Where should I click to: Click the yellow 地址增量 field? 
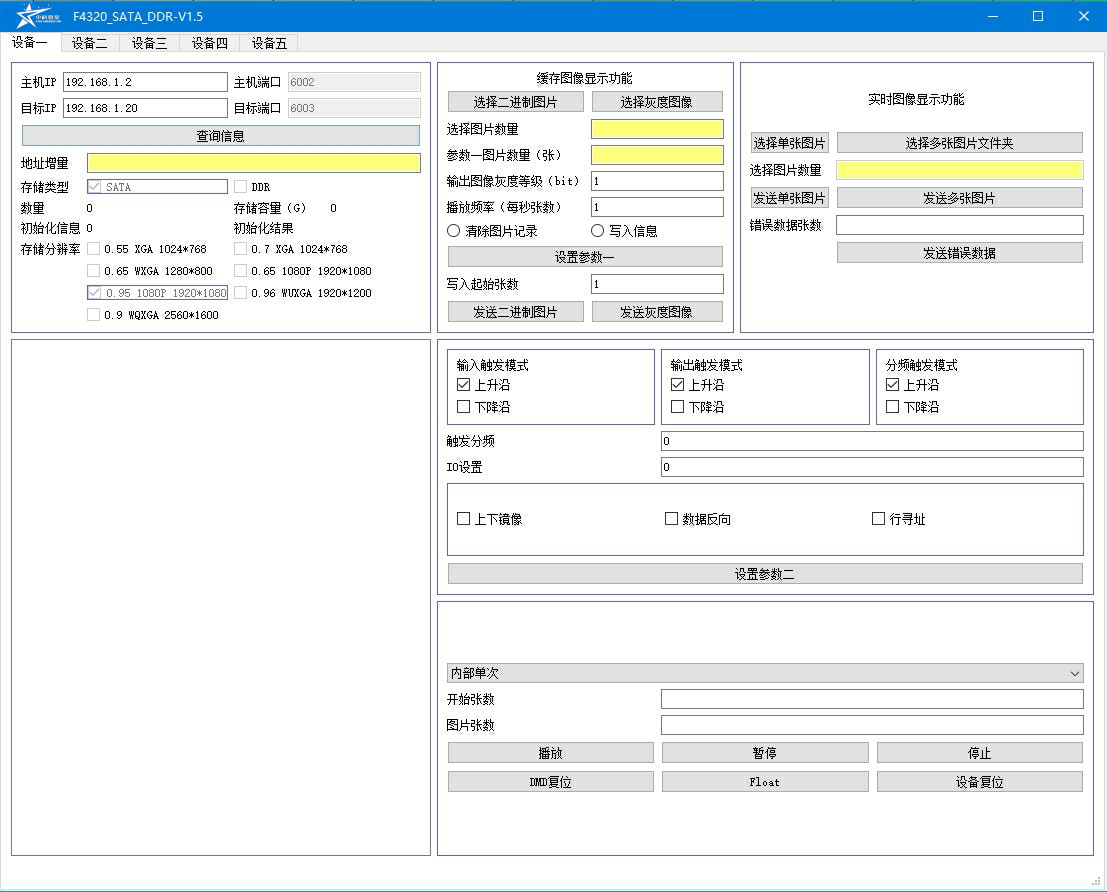coord(253,163)
